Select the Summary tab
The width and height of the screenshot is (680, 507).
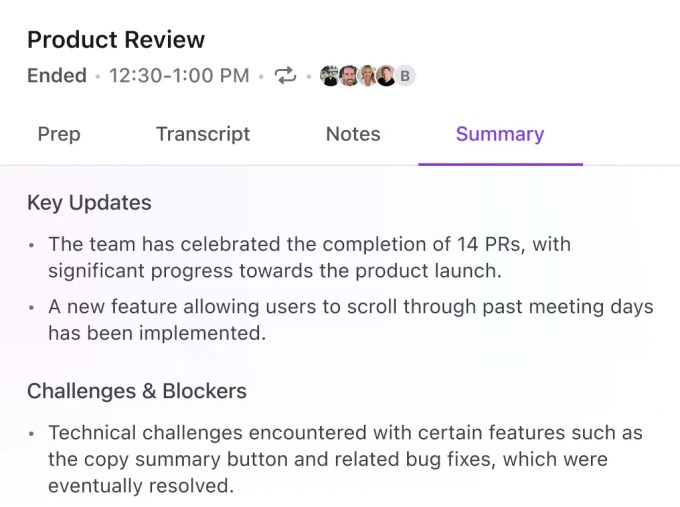click(500, 134)
